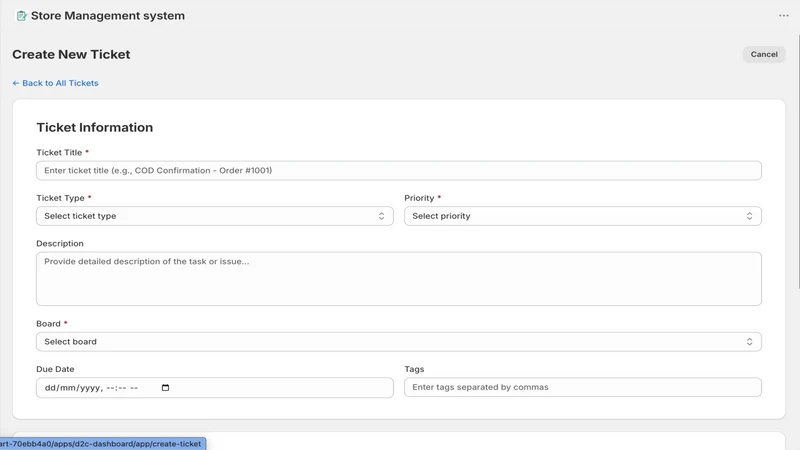The width and height of the screenshot is (800, 450).
Task: Click the page vertical scrollbar
Action: tap(798, 163)
